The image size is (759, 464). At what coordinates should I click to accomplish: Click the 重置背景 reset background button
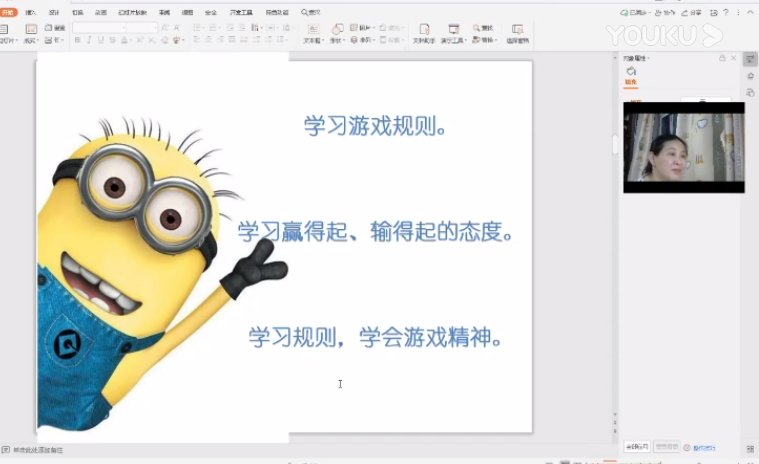point(667,447)
